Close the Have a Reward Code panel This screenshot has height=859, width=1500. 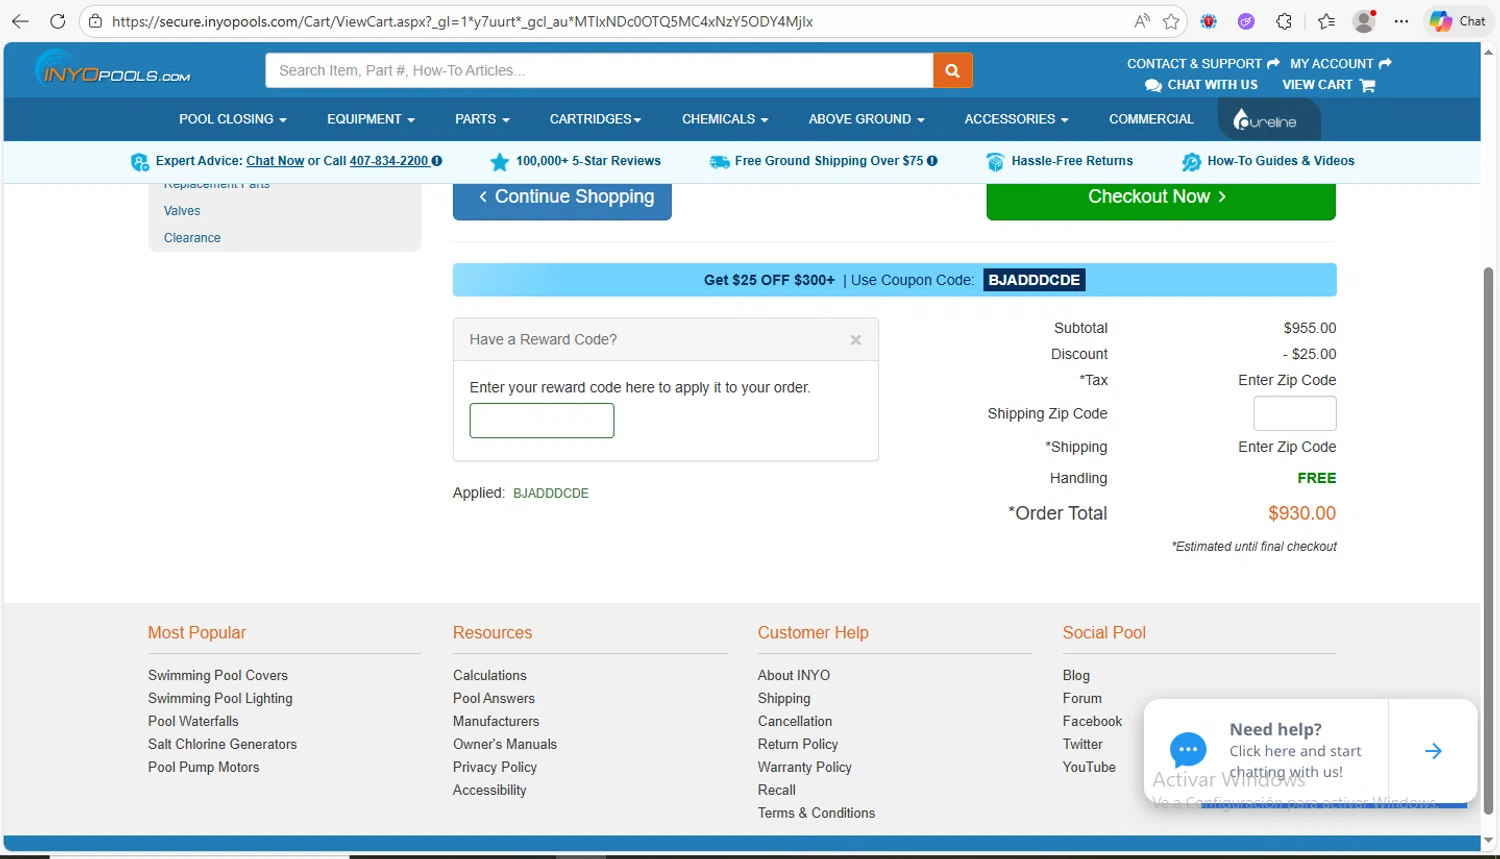coord(856,340)
